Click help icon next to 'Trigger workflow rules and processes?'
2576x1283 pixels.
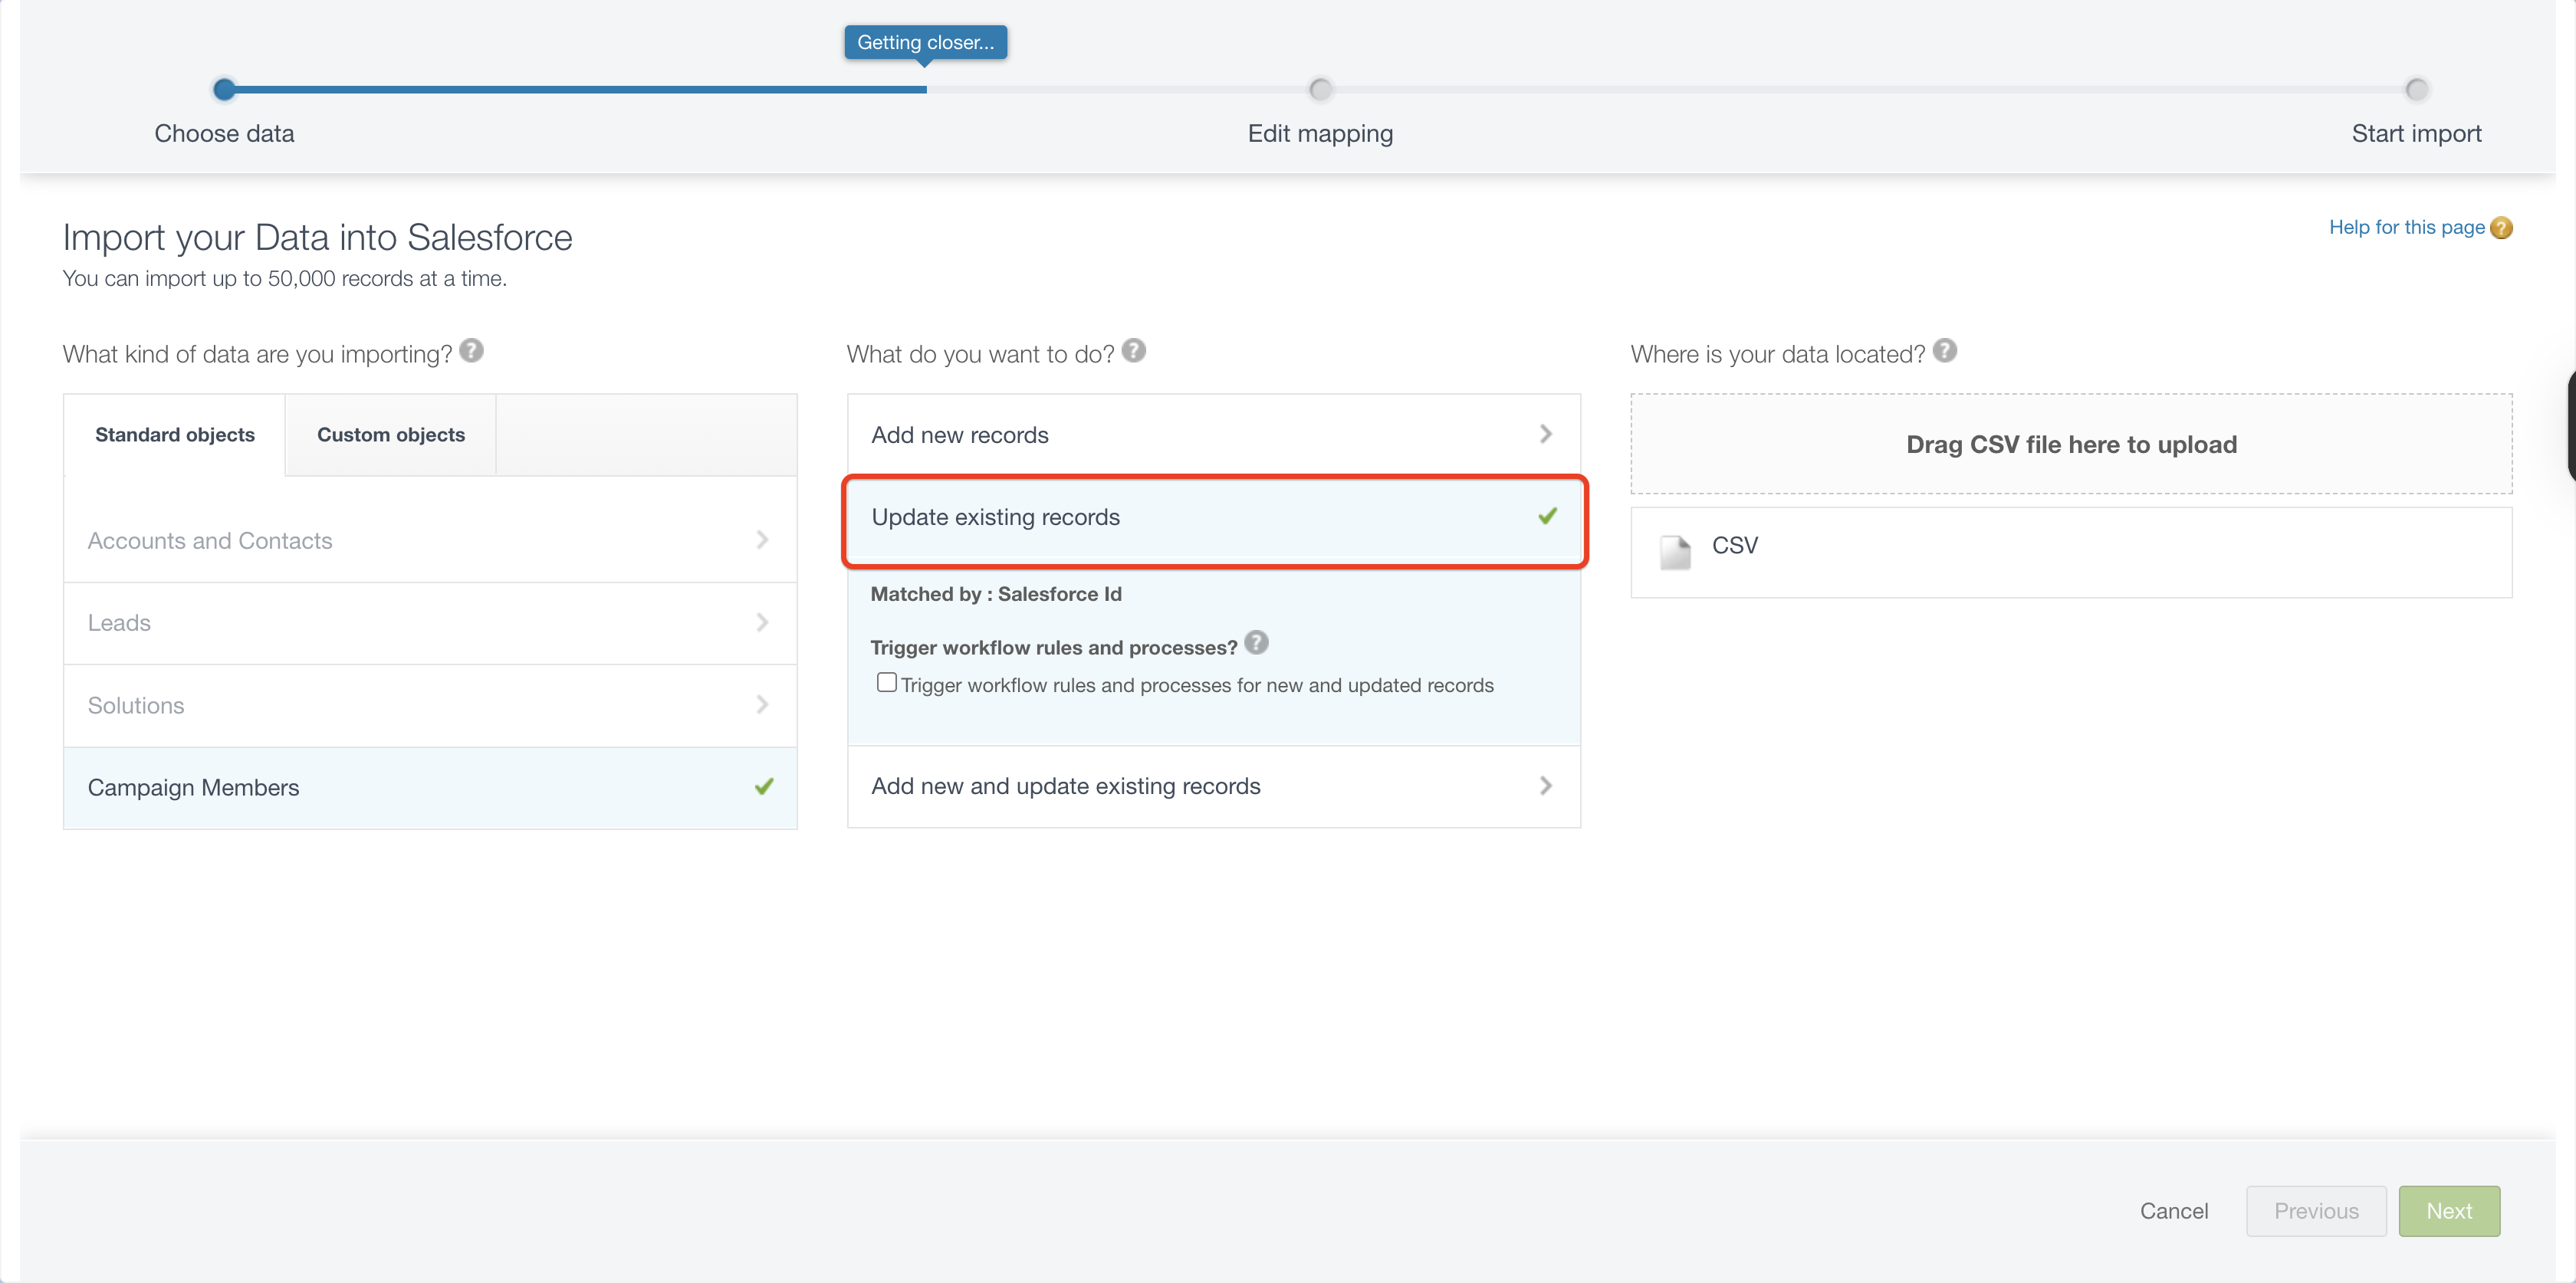(x=1256, y=643)
